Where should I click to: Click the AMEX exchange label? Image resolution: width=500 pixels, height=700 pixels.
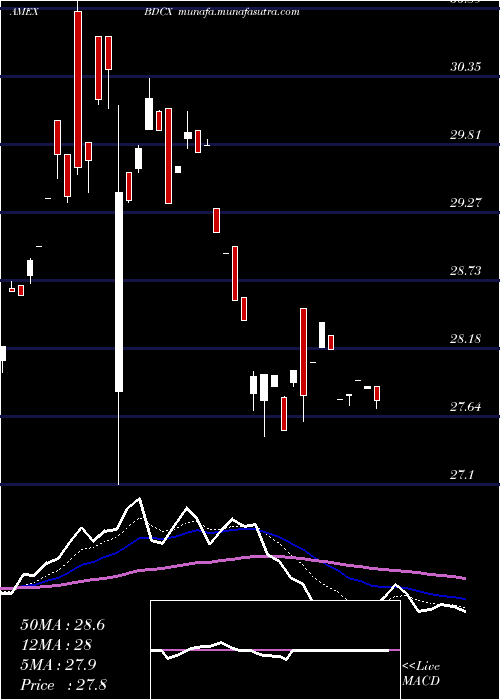tap(24, 12)
